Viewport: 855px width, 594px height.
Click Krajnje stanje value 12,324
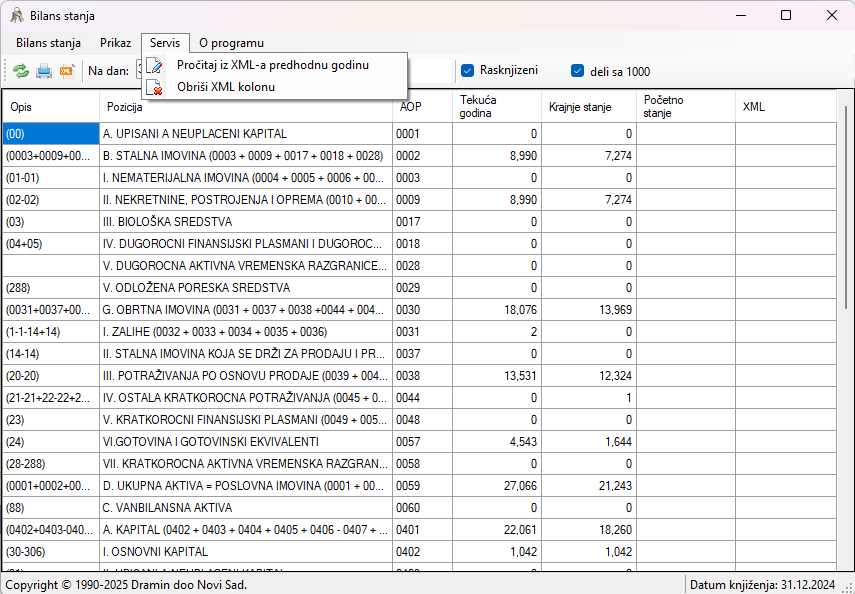tap(589, 376)
